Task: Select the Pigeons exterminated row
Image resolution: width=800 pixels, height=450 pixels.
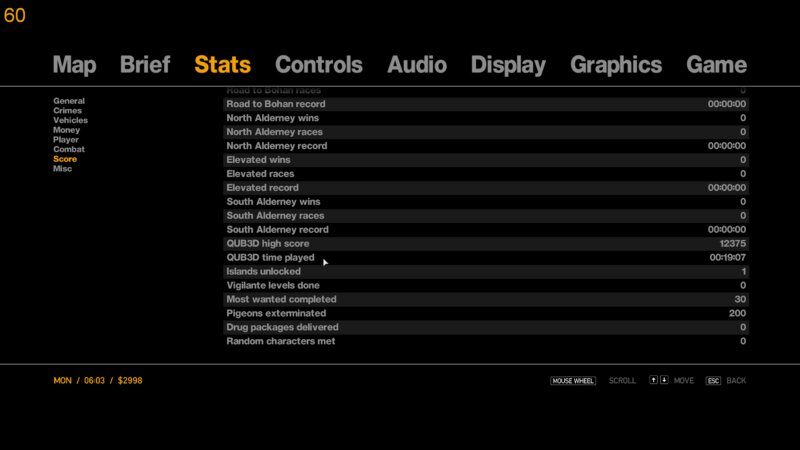Action: click(x=486, y=313)
